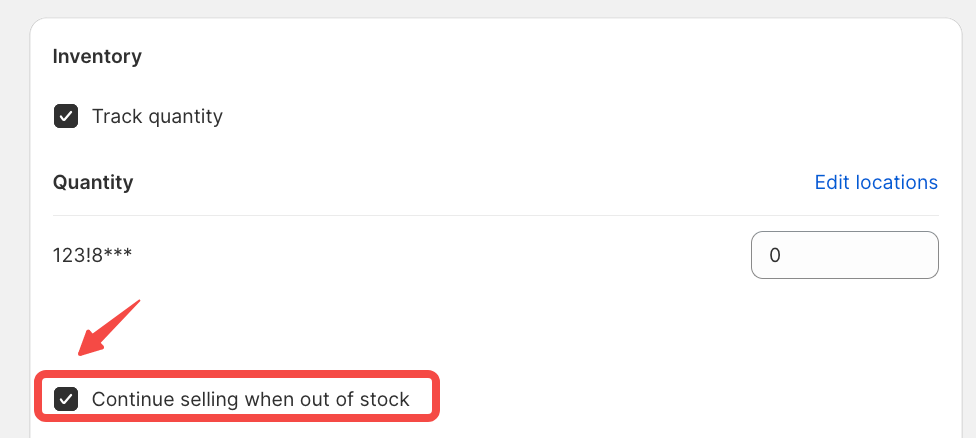976x438 pixels.
Task: Click the checkmark icon beside Continue selling
Action: [x=66, y=400]
